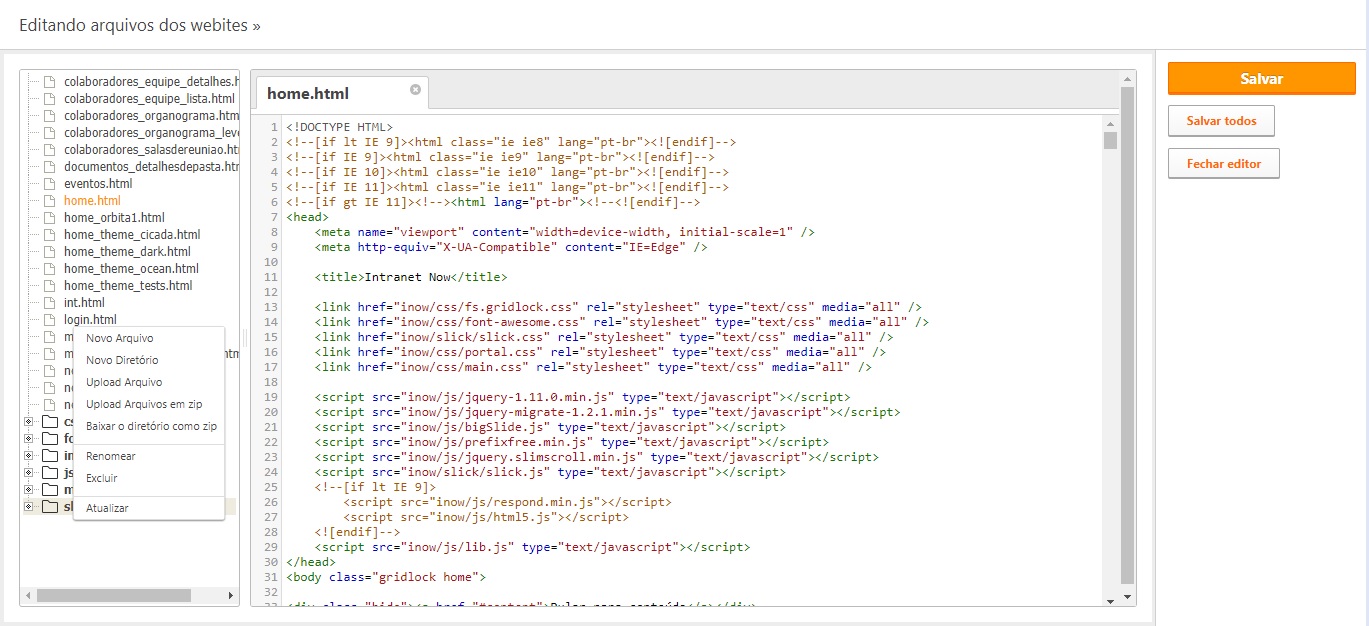This screenshot has height=626, width=1369.
Task: Click the viewport meta tag line
Action: coord(564,232)
